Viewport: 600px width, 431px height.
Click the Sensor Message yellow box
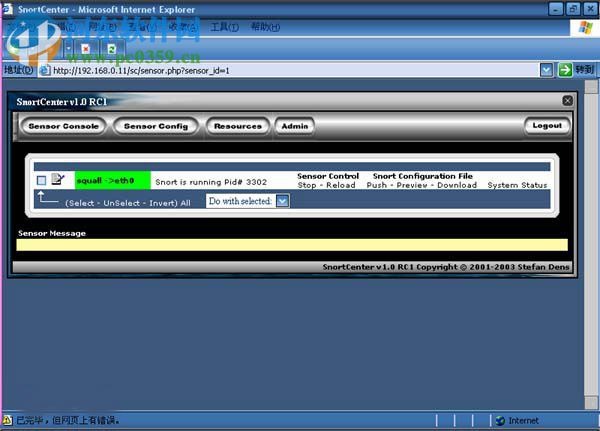click(x=292, y=245)
